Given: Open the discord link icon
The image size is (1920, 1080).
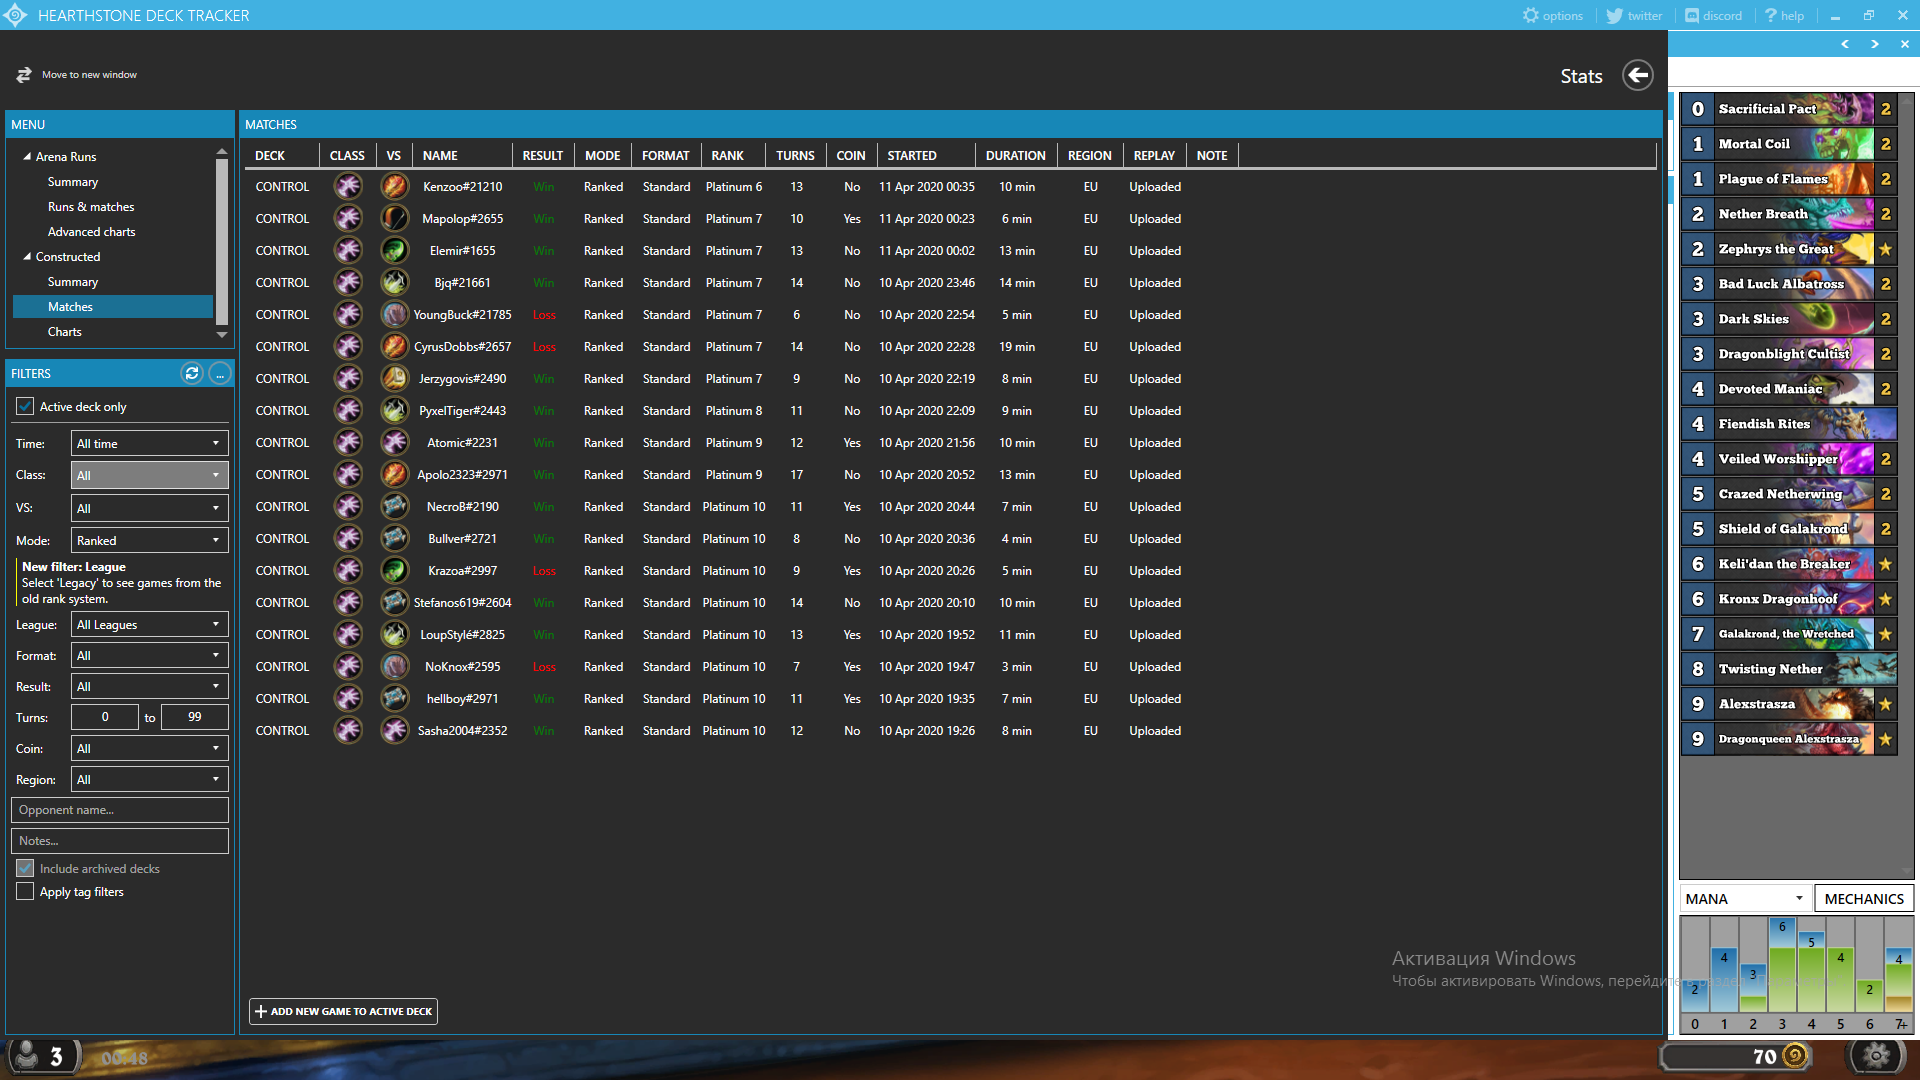Looking at the screenshot, I should (1692, 15).
